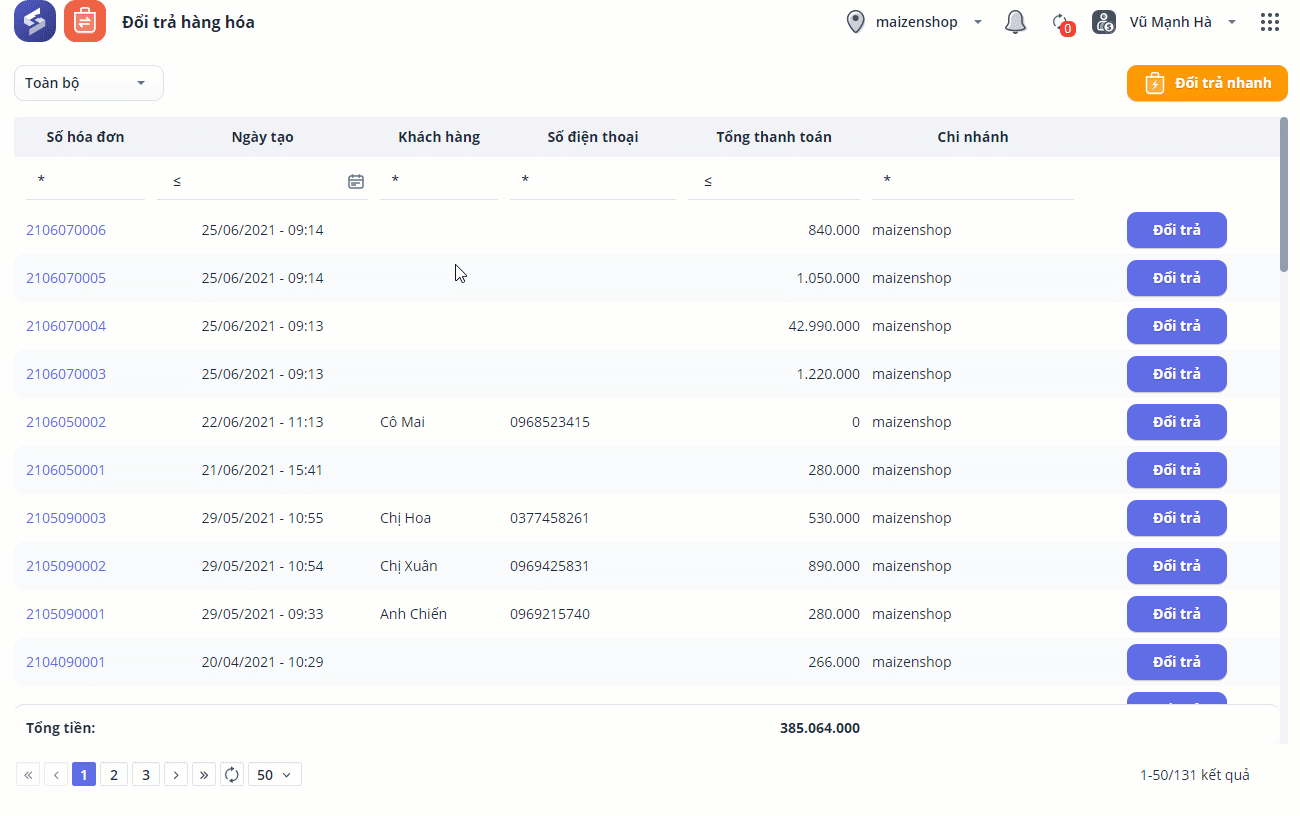Change page size dropdown showing 50
The height and width of the screenshot is (816, 1300).
[274, 774]
